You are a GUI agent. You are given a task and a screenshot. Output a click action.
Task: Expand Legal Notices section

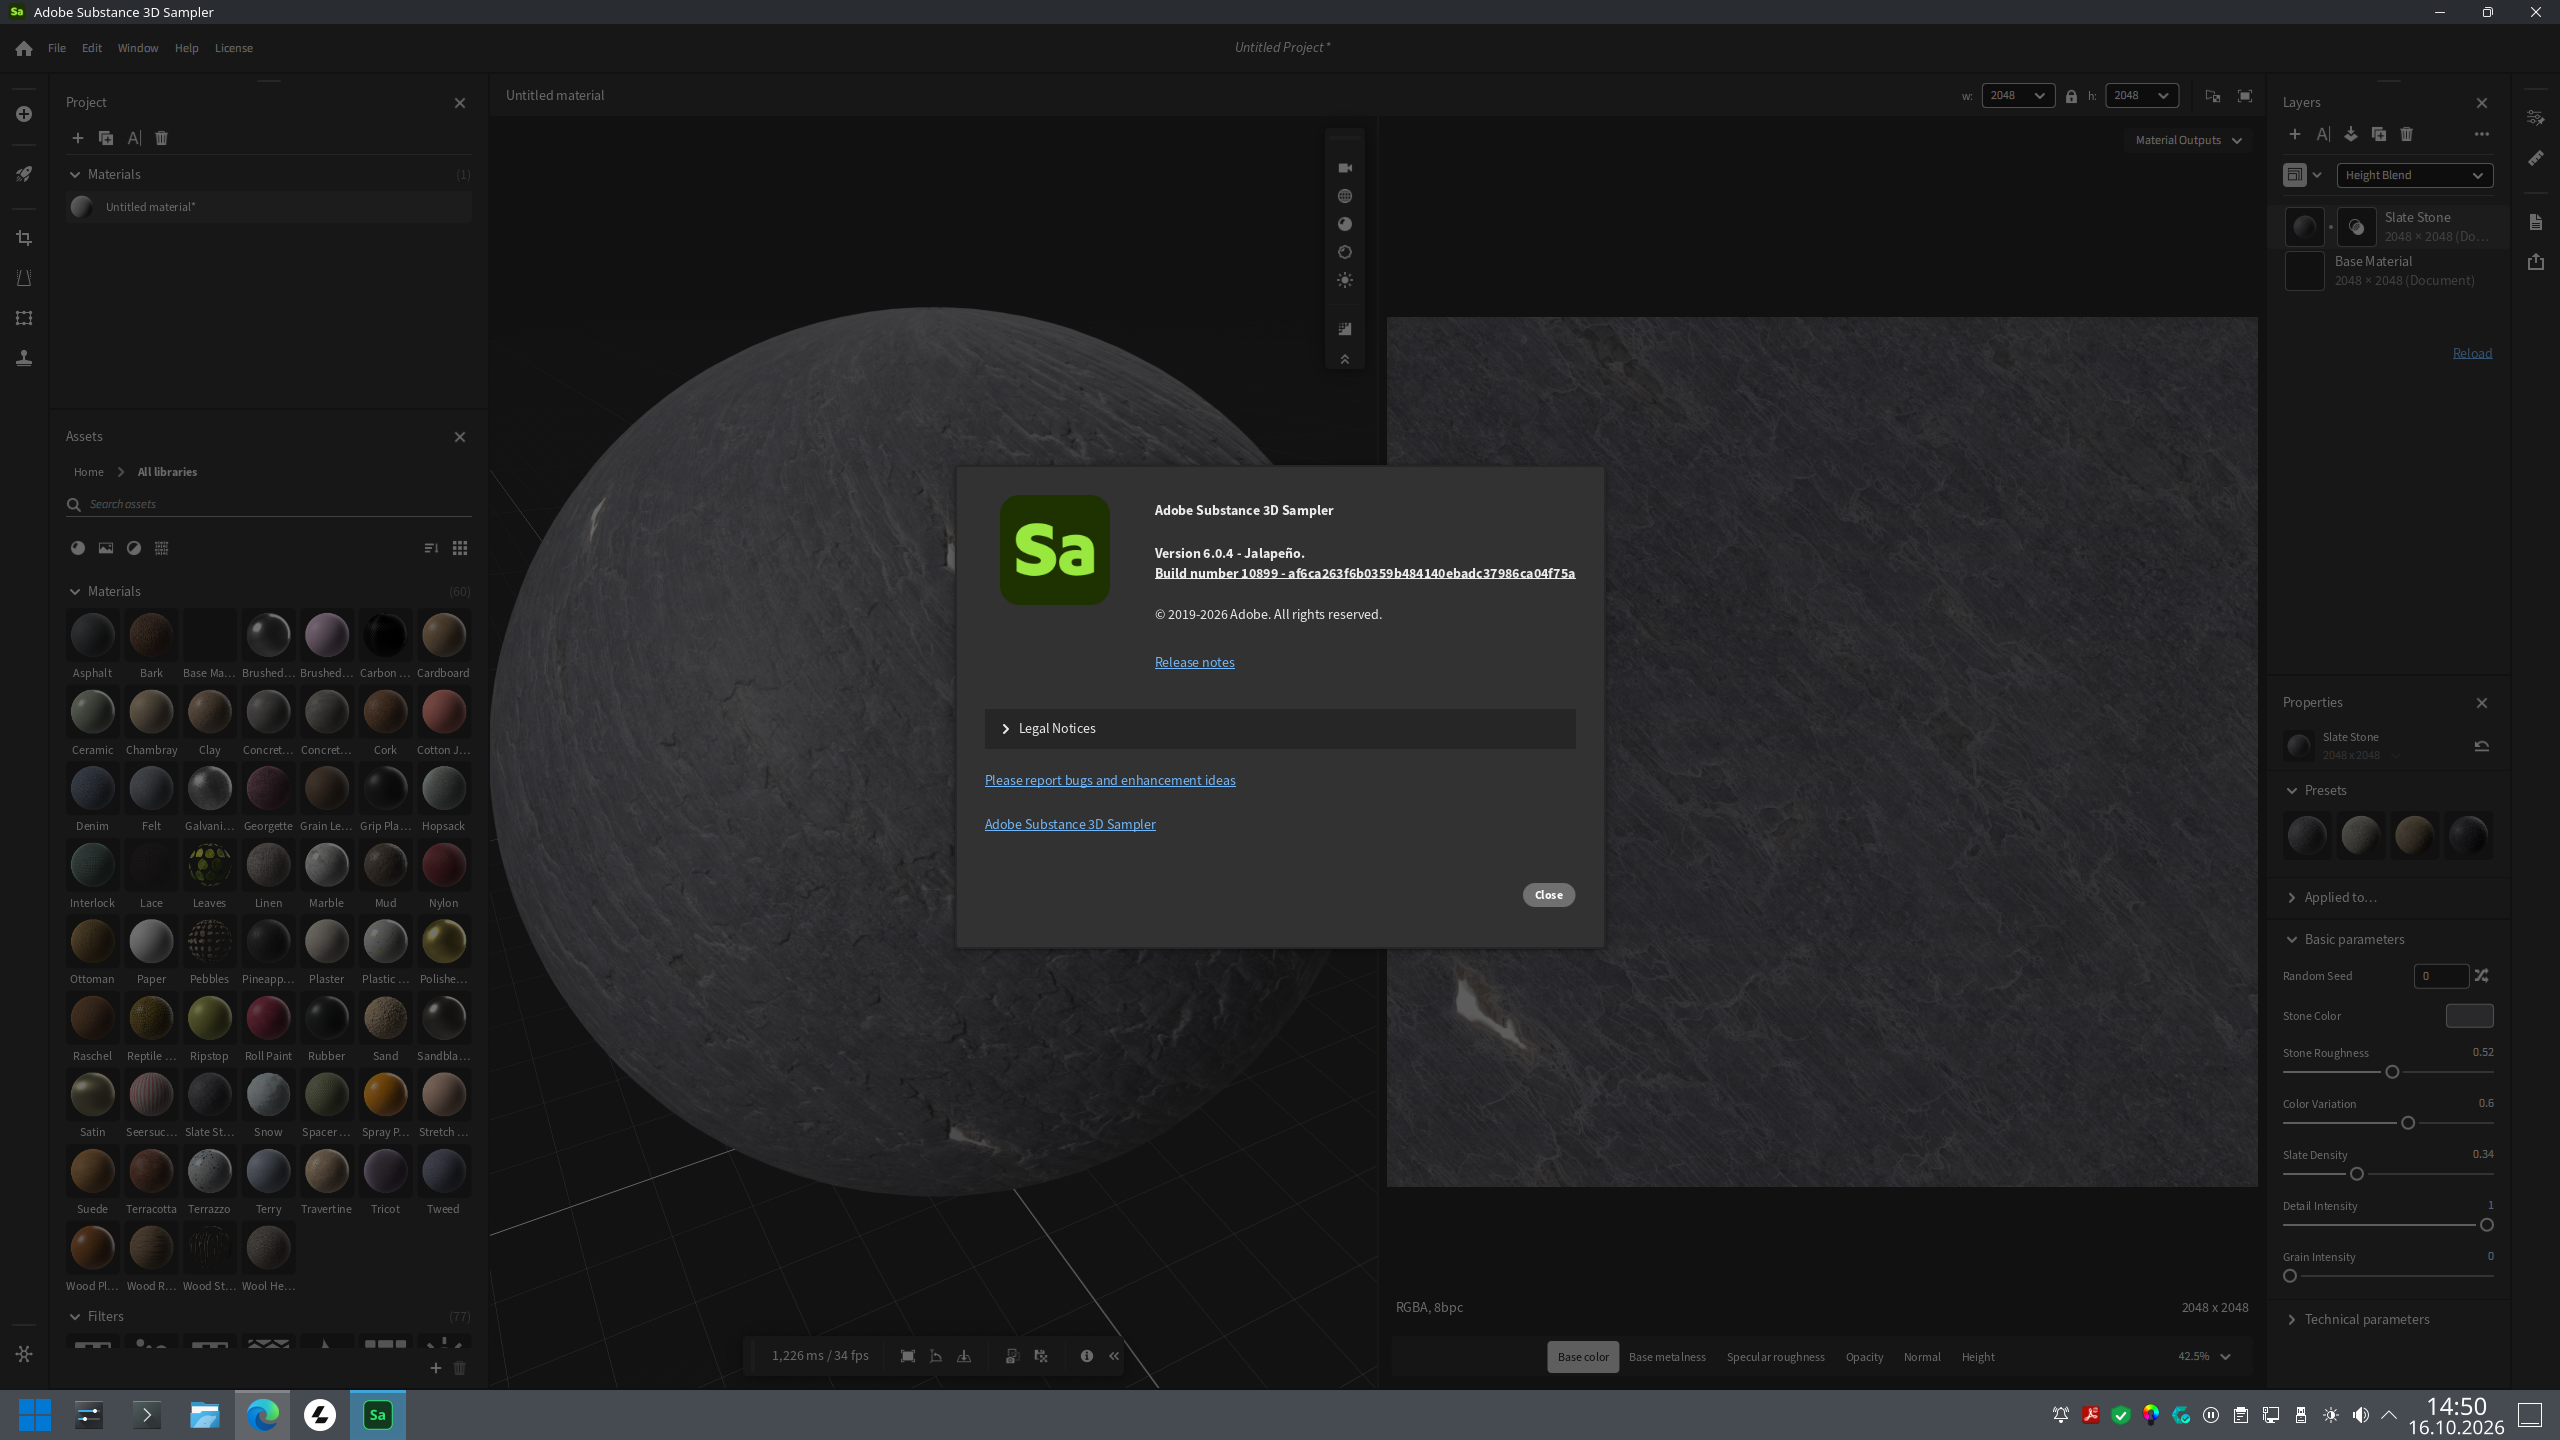[1280, 729]
